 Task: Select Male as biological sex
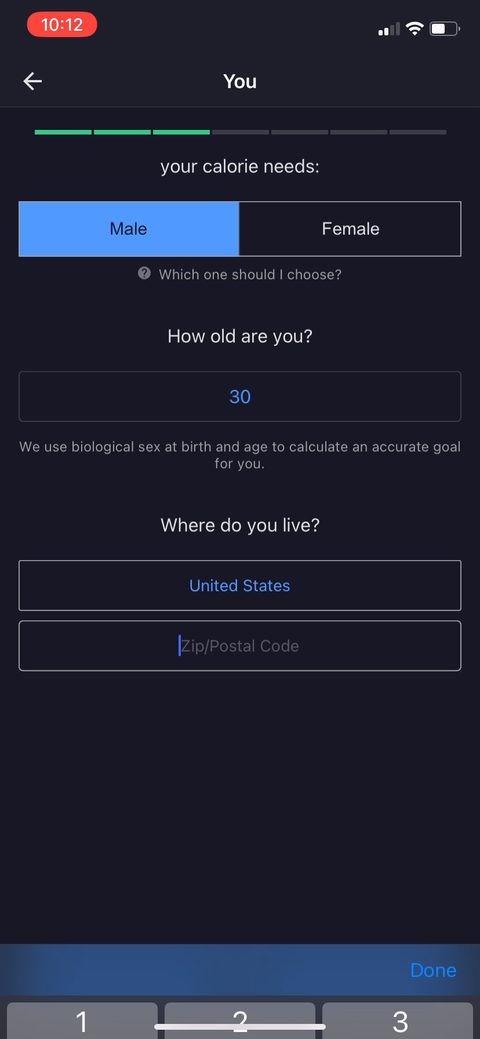pyautogui.click(x=129, y=229)
